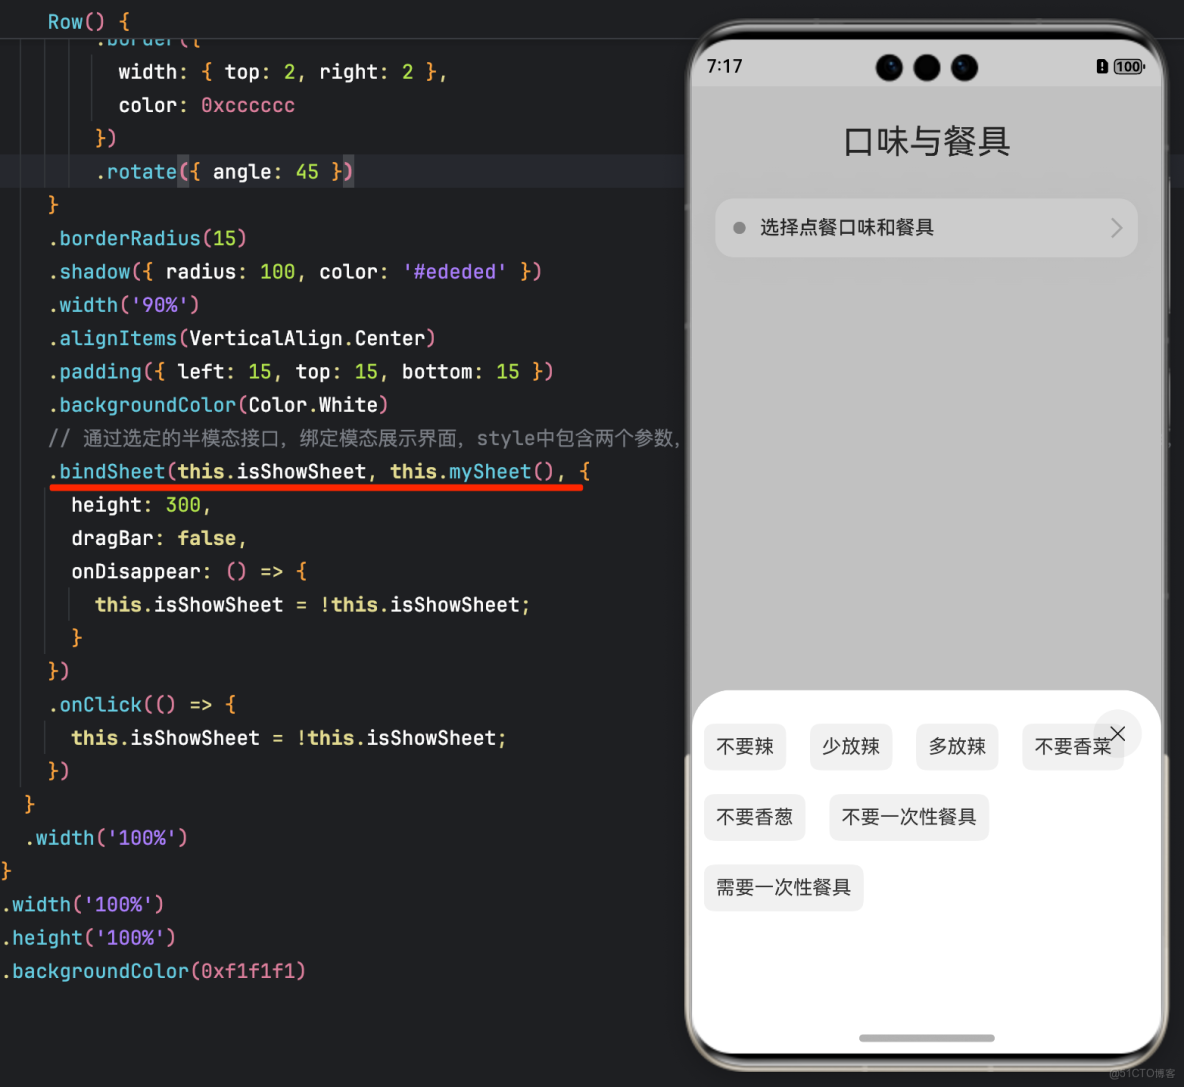The image size is (1184, 1087).
Task: Click the notification icon beside battery
Action: [1102, 66]
